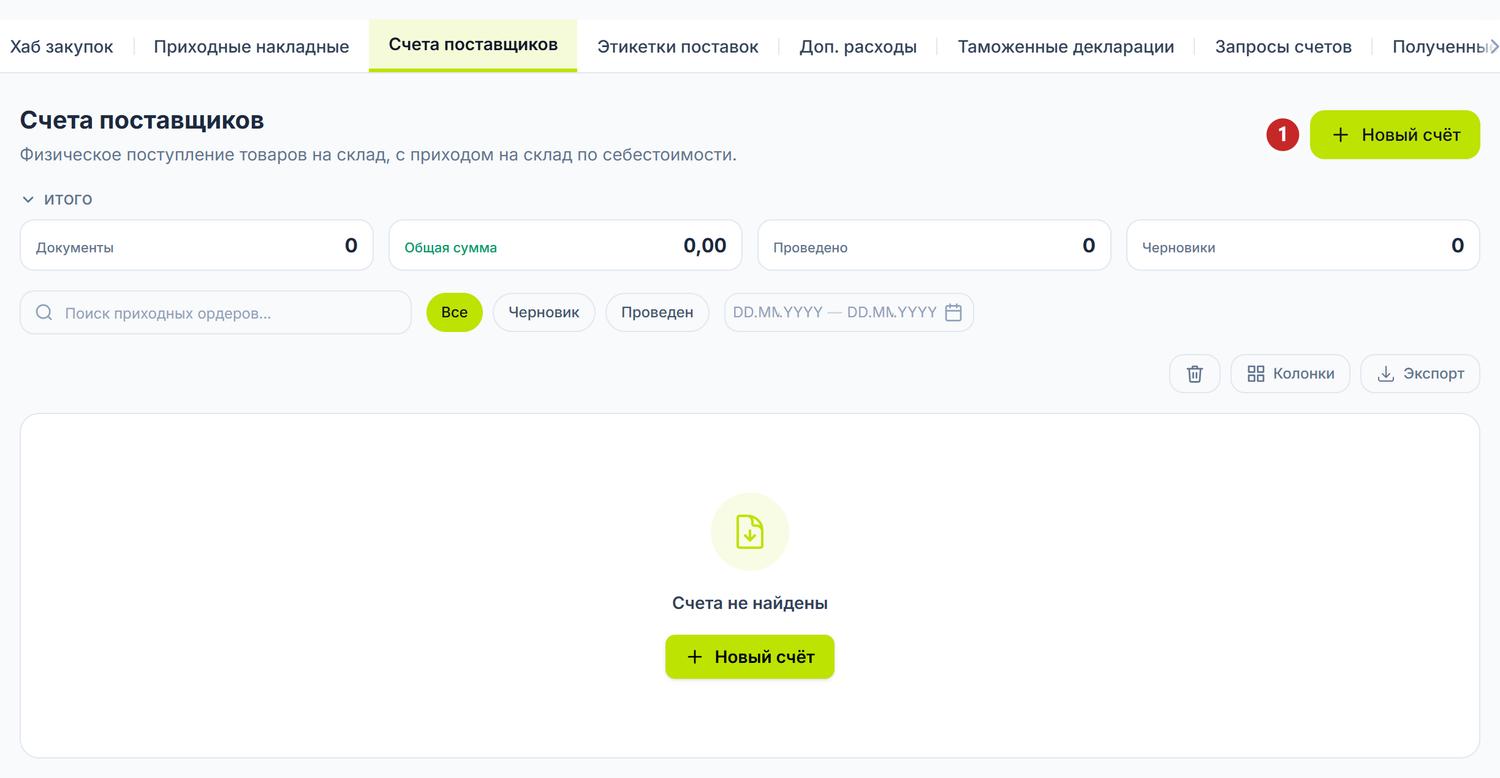
Task: Click the date range input field
Action: coord(849,312)
